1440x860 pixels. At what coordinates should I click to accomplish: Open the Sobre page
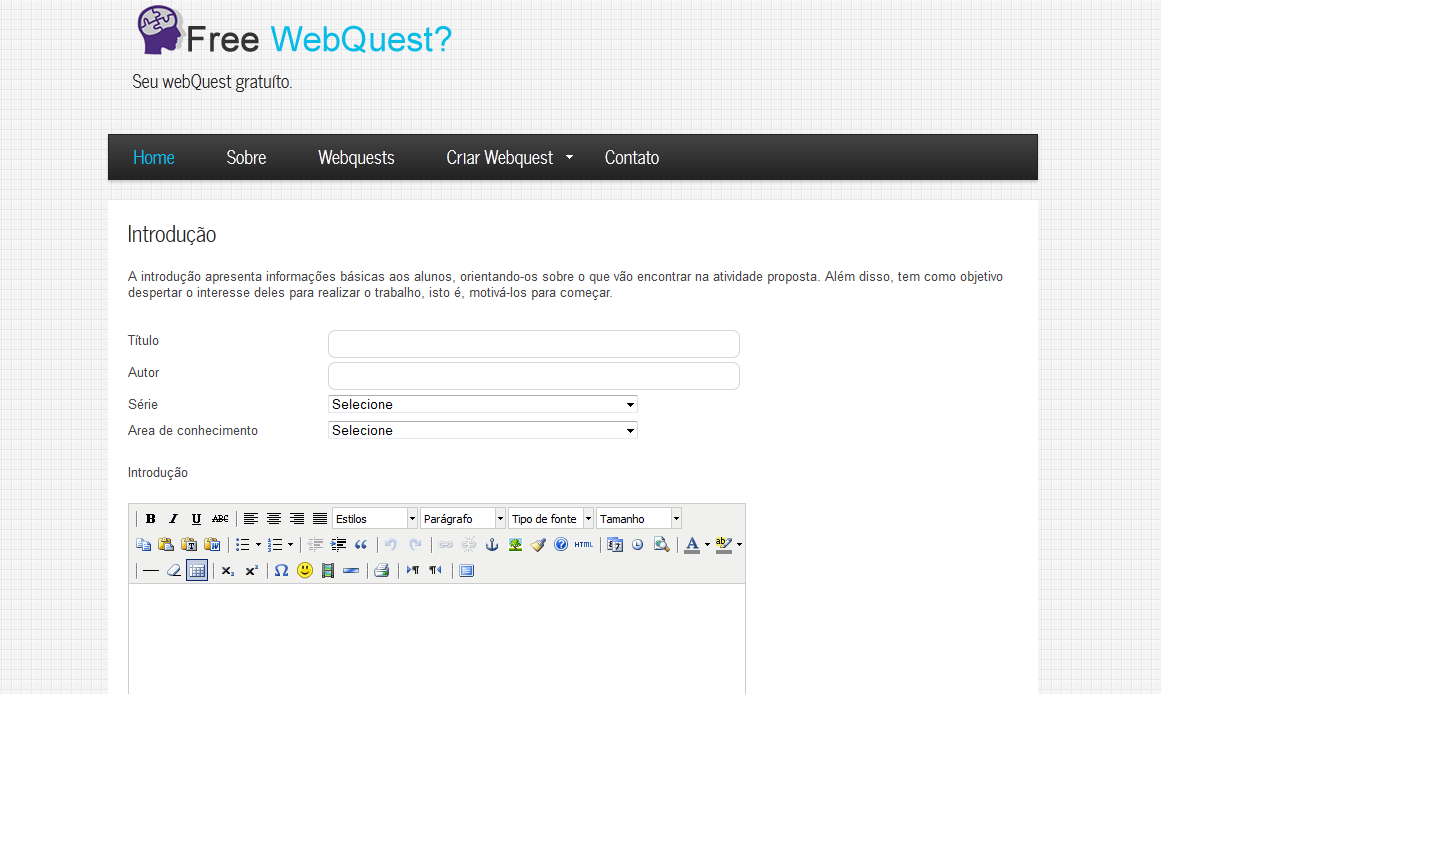(246, 157)
